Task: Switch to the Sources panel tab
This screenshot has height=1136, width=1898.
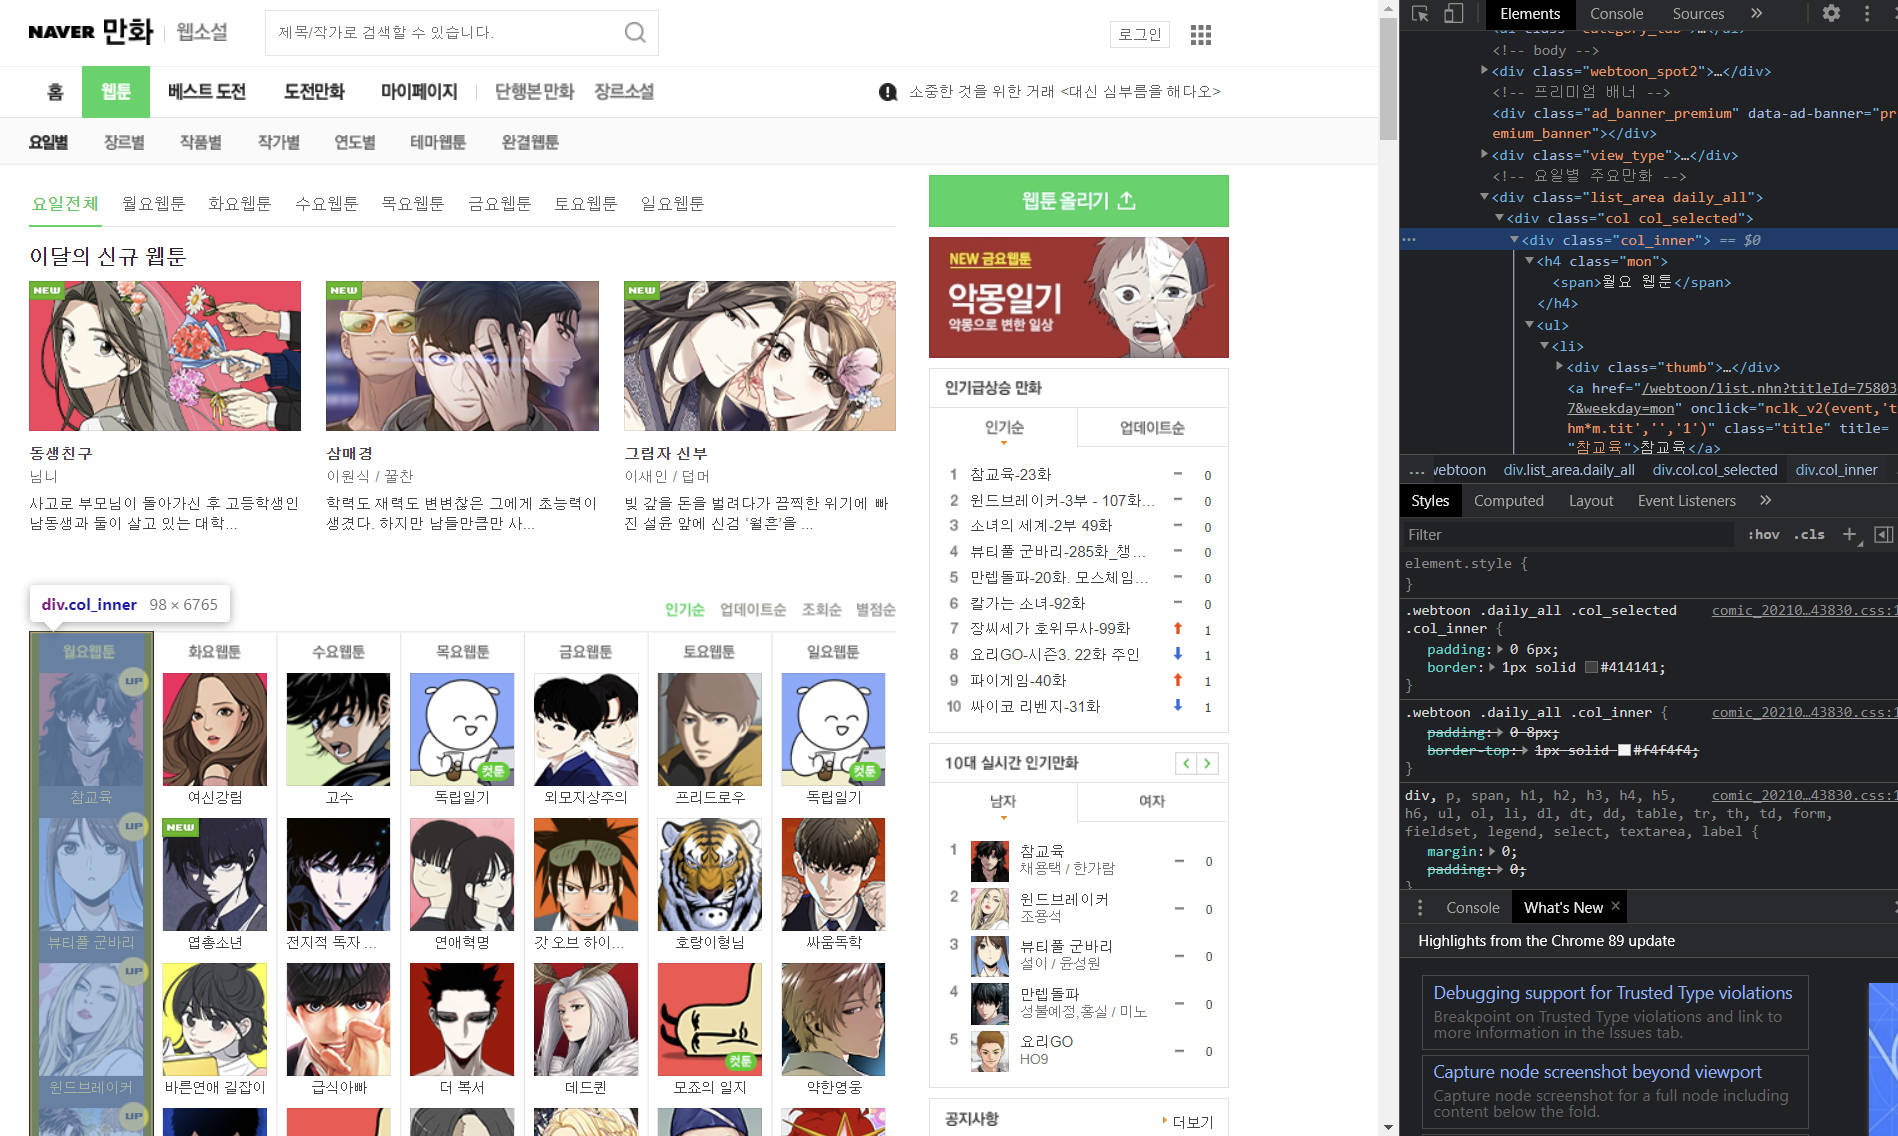Action: tap(1698, 14)
